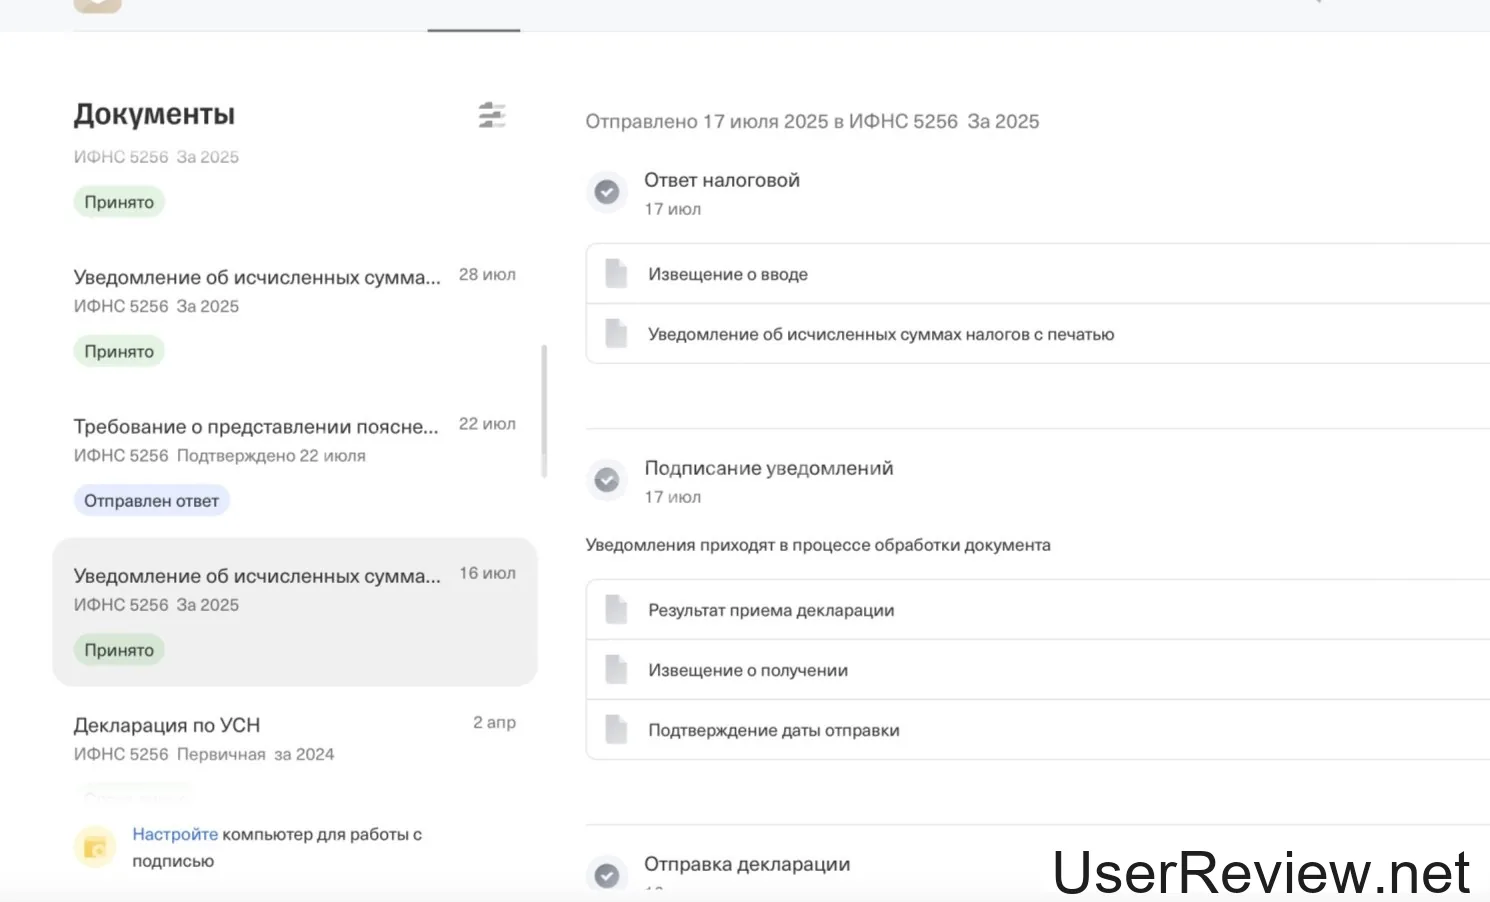Expand the Отправка декларации section

click(747, 865)
